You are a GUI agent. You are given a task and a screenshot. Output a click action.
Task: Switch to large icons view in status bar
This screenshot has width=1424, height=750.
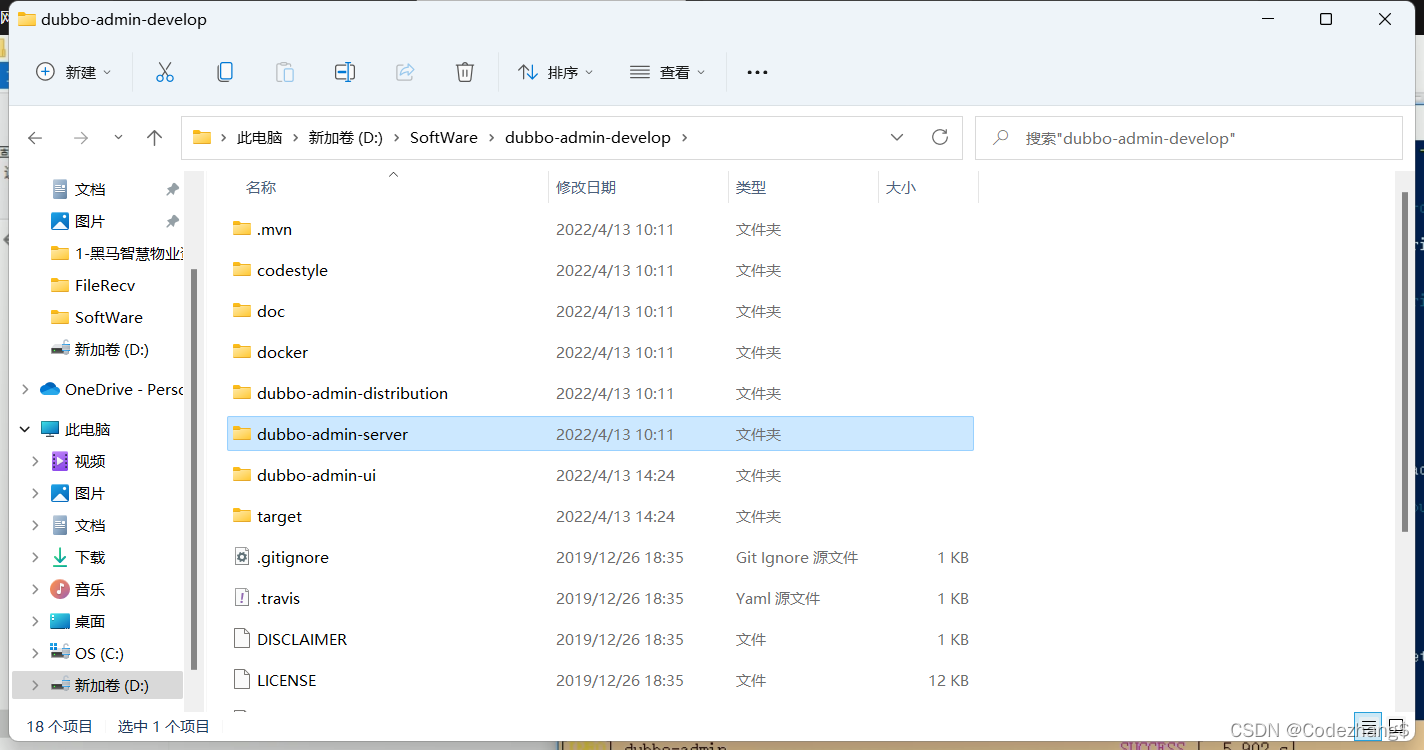point(1395,726)
